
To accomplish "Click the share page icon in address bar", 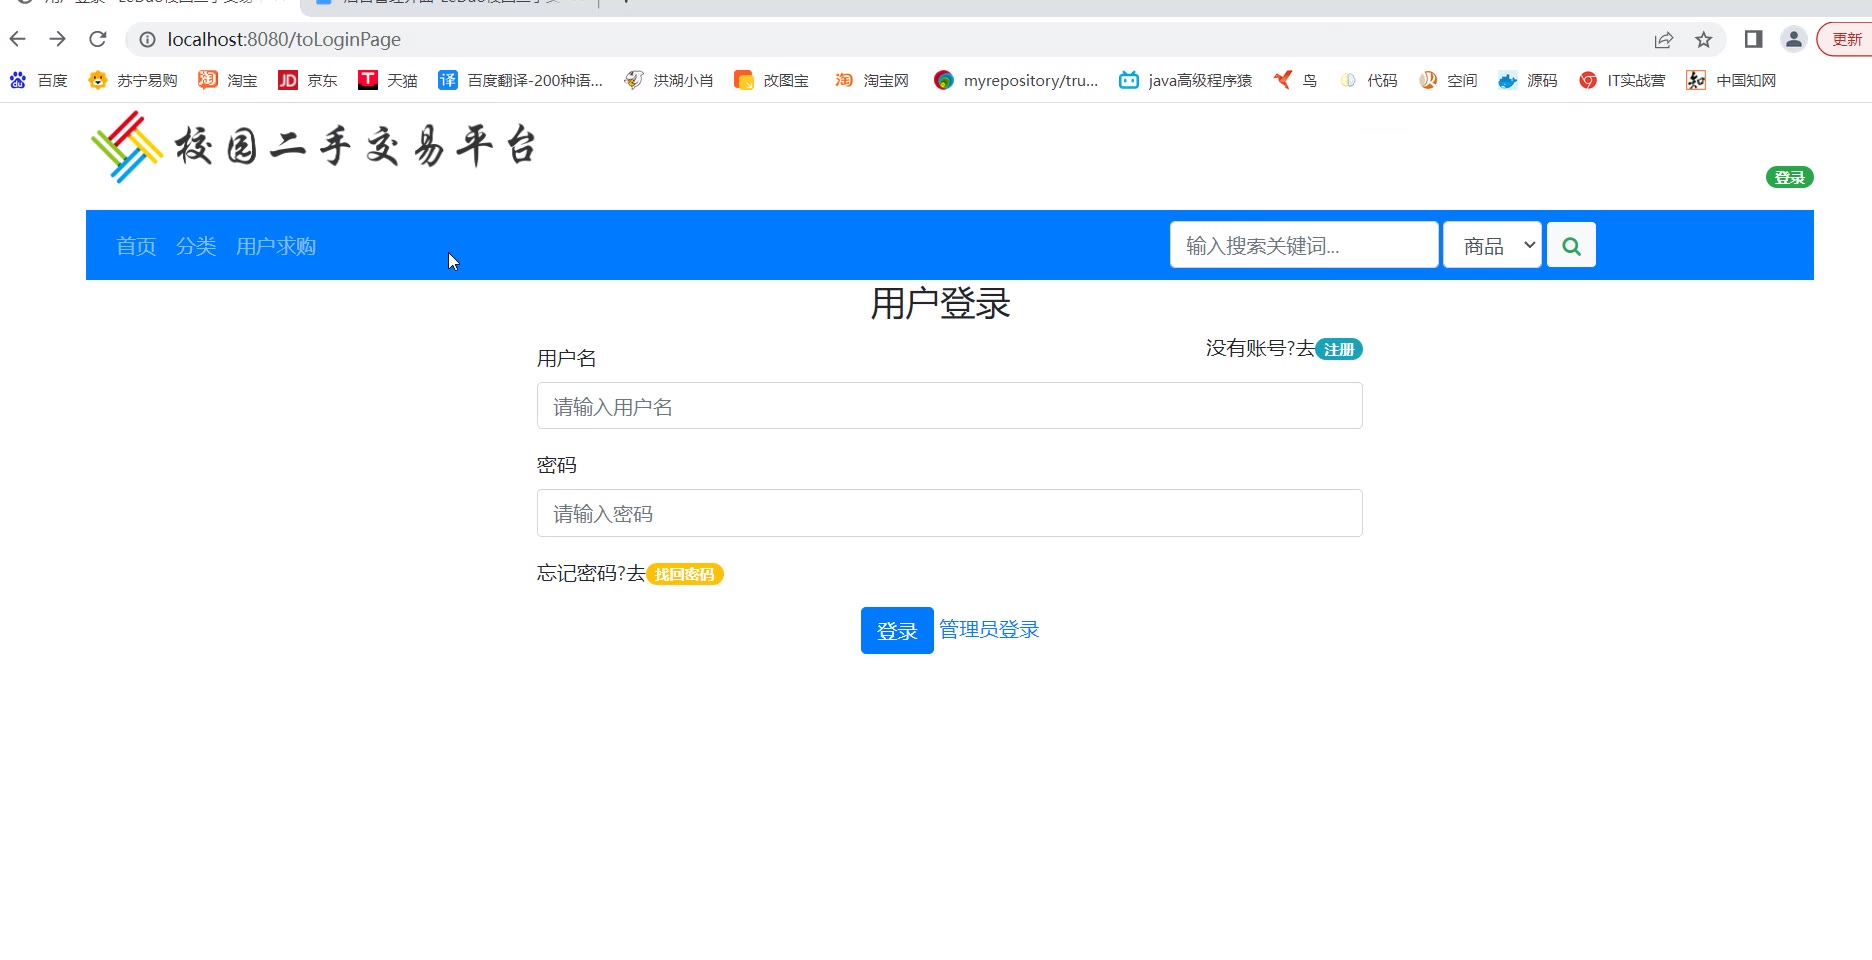I will 1664,39.
